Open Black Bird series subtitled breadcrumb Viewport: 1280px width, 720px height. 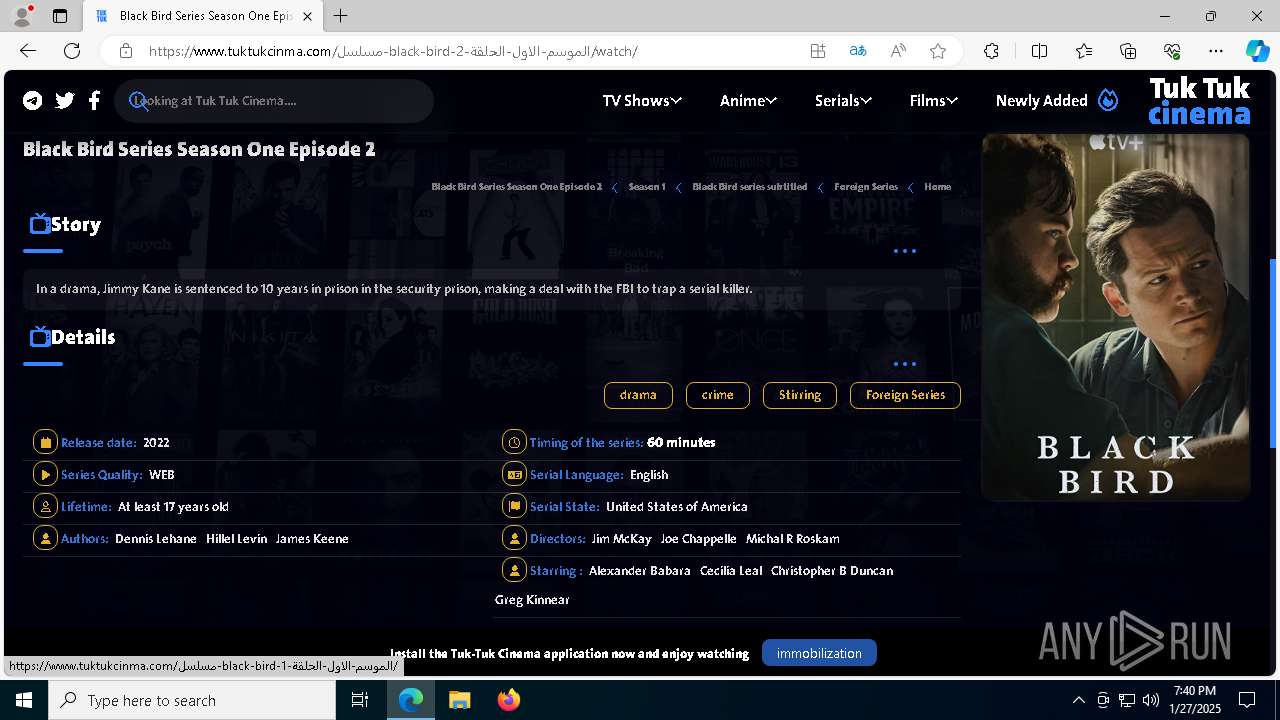[x=749, y=187]
